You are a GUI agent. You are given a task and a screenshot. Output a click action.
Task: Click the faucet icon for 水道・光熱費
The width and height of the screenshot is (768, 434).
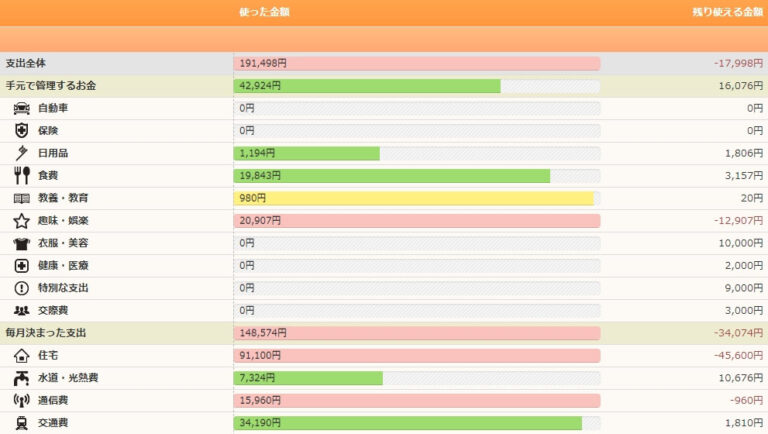[x=22, y=378]
